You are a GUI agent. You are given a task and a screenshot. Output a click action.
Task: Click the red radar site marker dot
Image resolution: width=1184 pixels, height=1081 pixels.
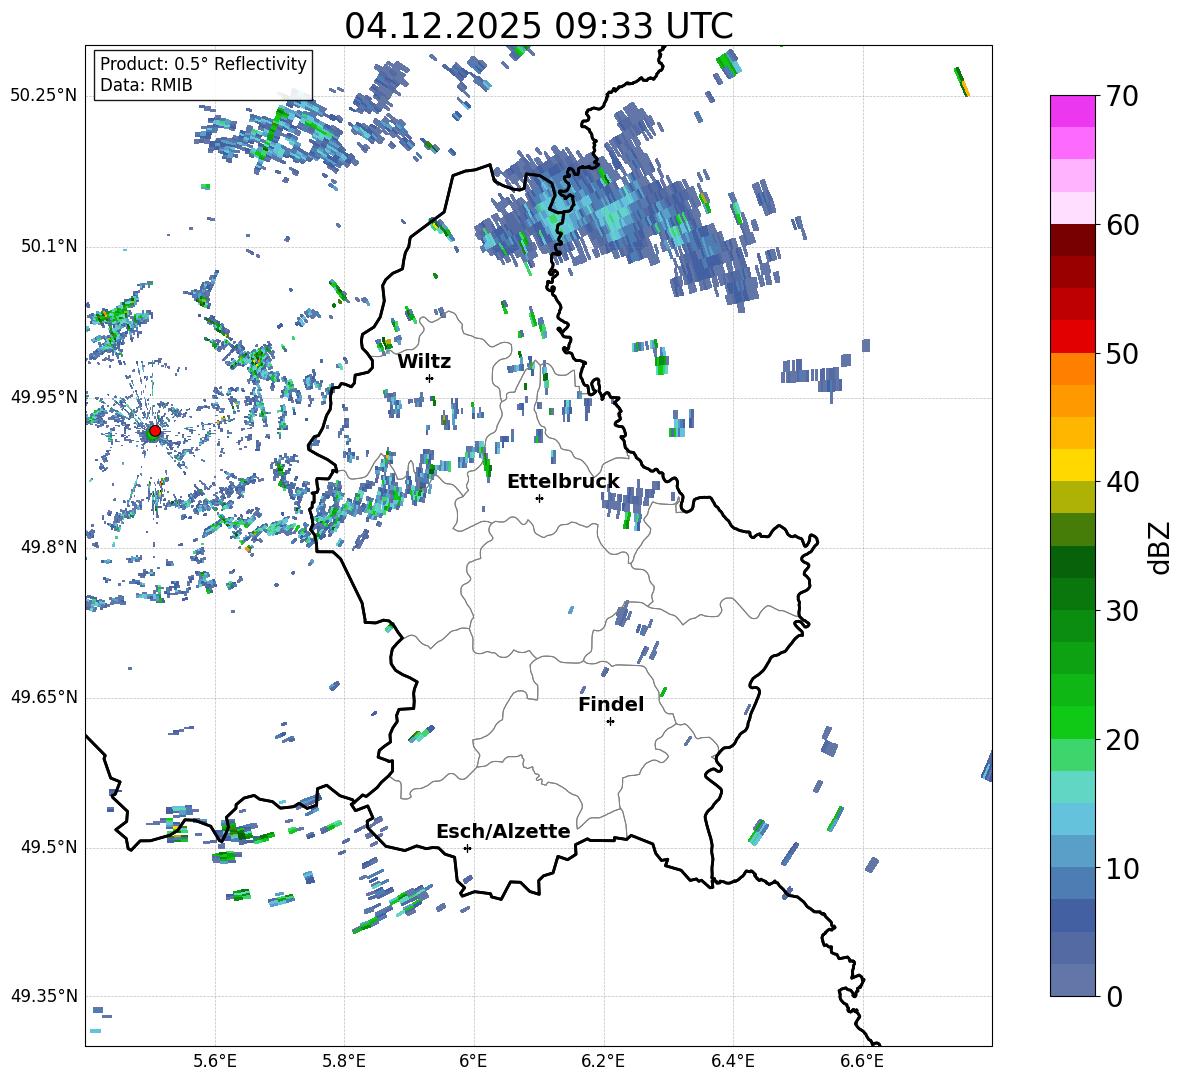[x=155, y=430]
